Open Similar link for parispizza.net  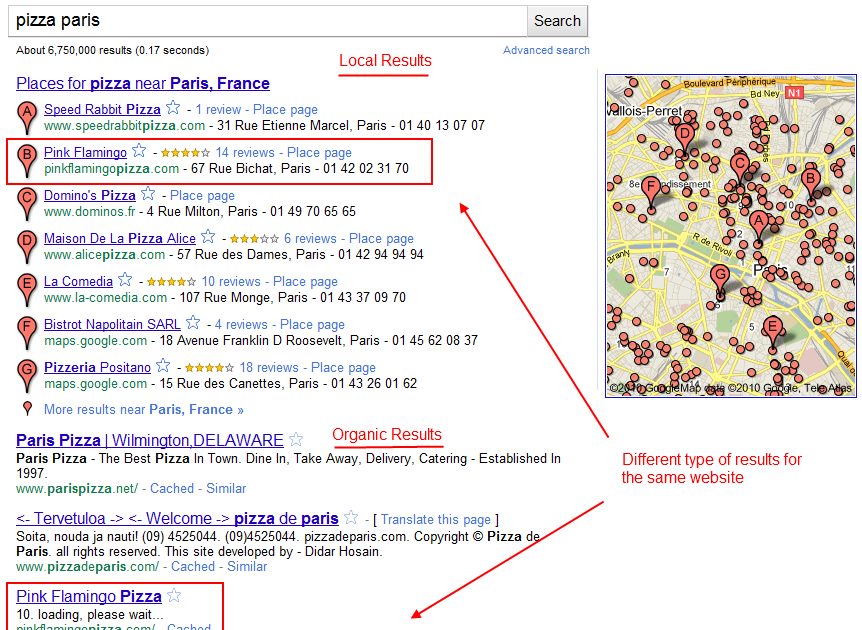226,489
